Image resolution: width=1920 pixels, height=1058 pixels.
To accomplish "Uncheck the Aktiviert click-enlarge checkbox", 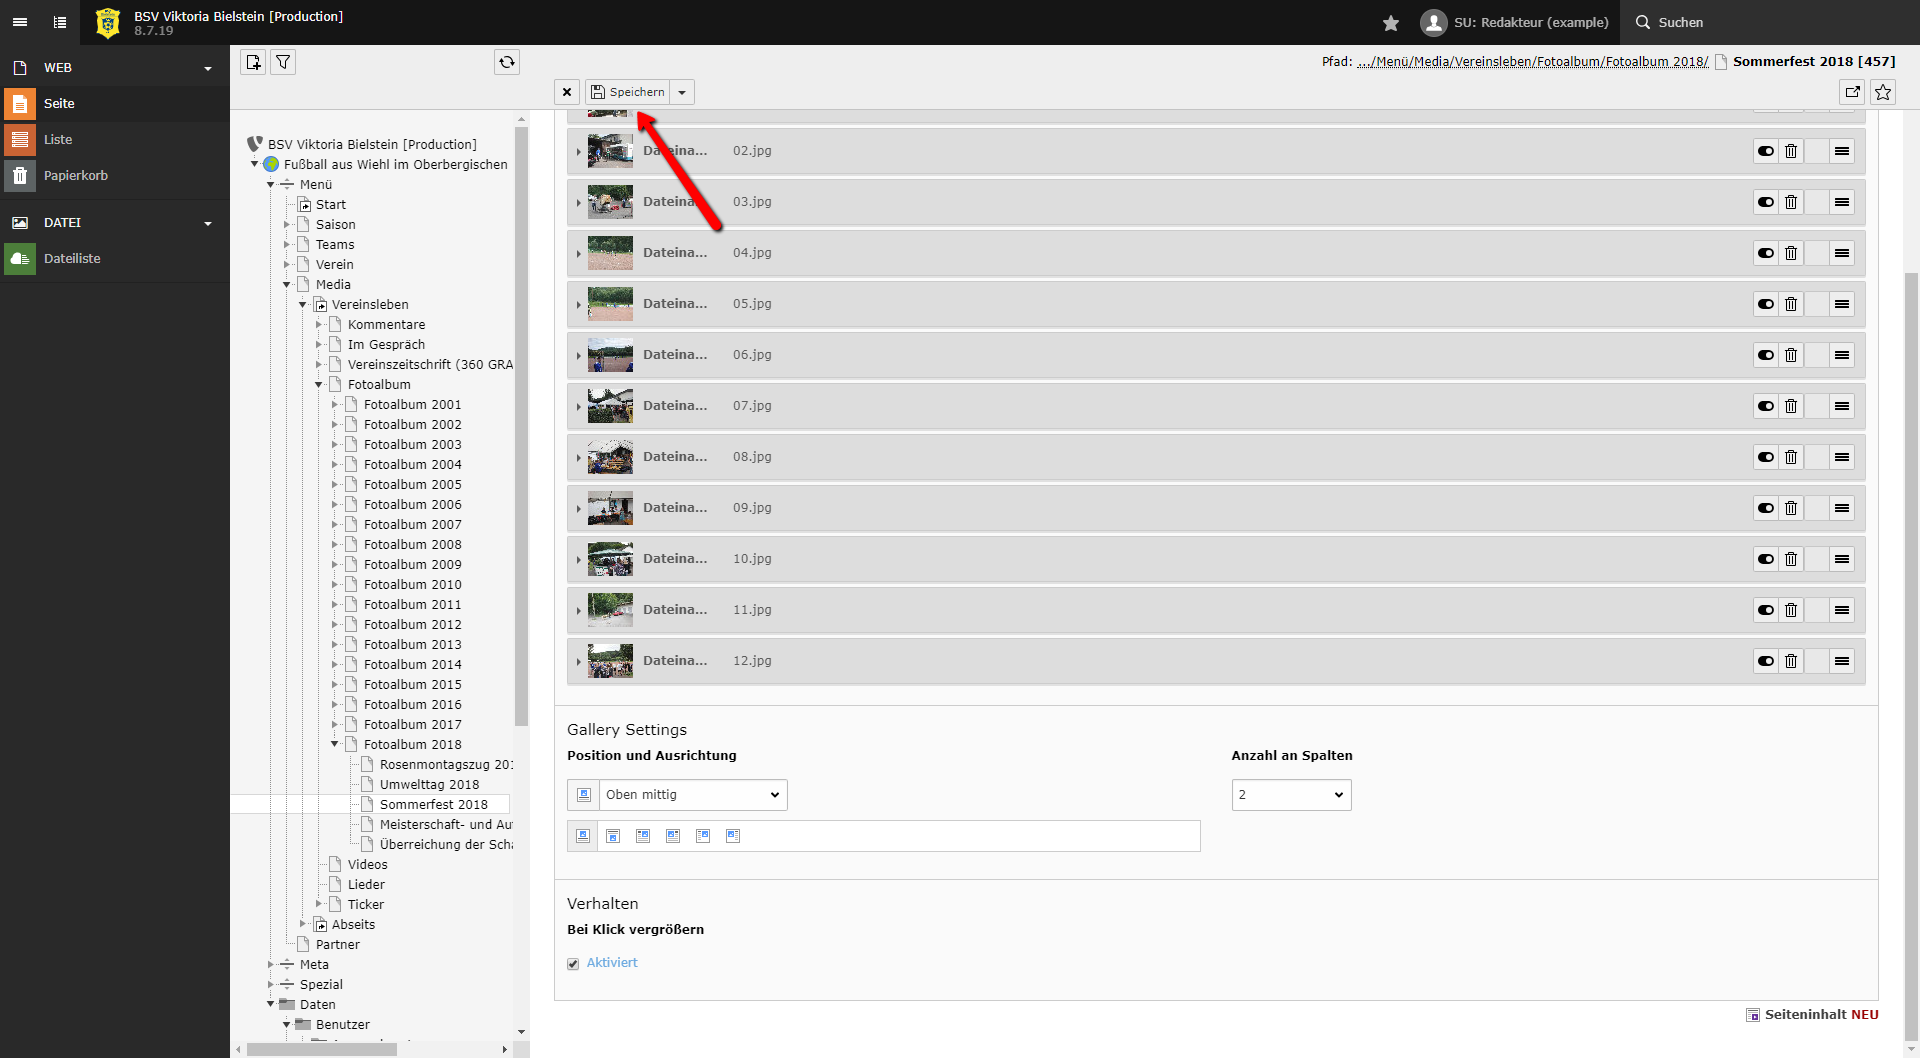I will pos(573,964).
